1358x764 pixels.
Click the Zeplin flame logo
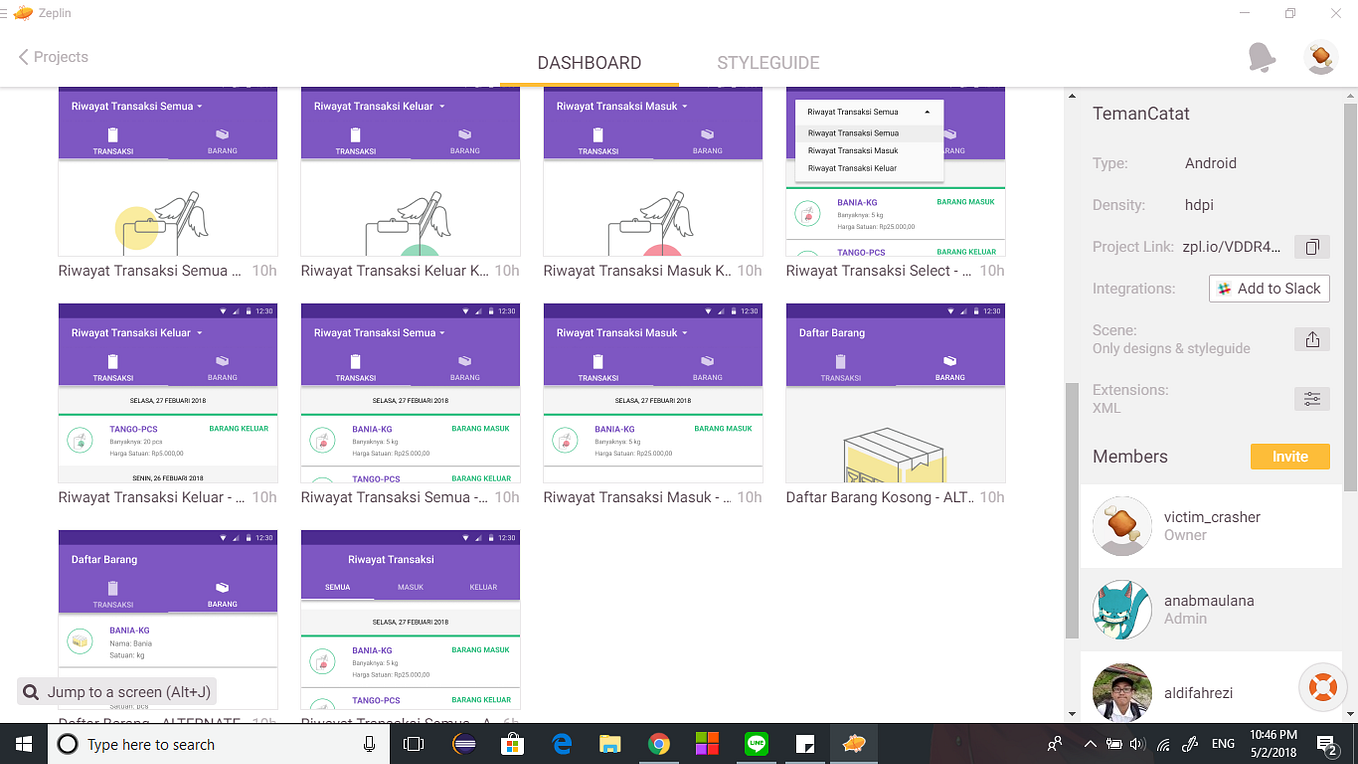pos(21,13)
